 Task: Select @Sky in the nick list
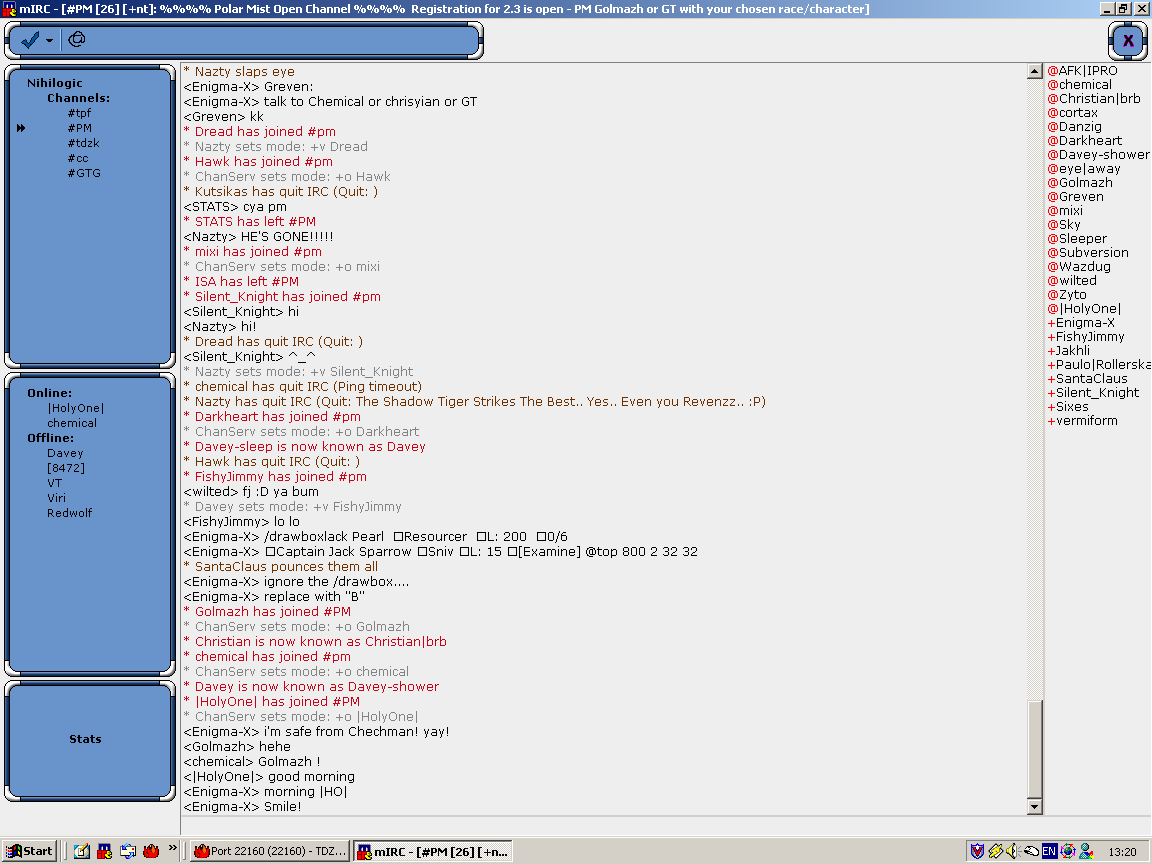tap(1064, 224)
